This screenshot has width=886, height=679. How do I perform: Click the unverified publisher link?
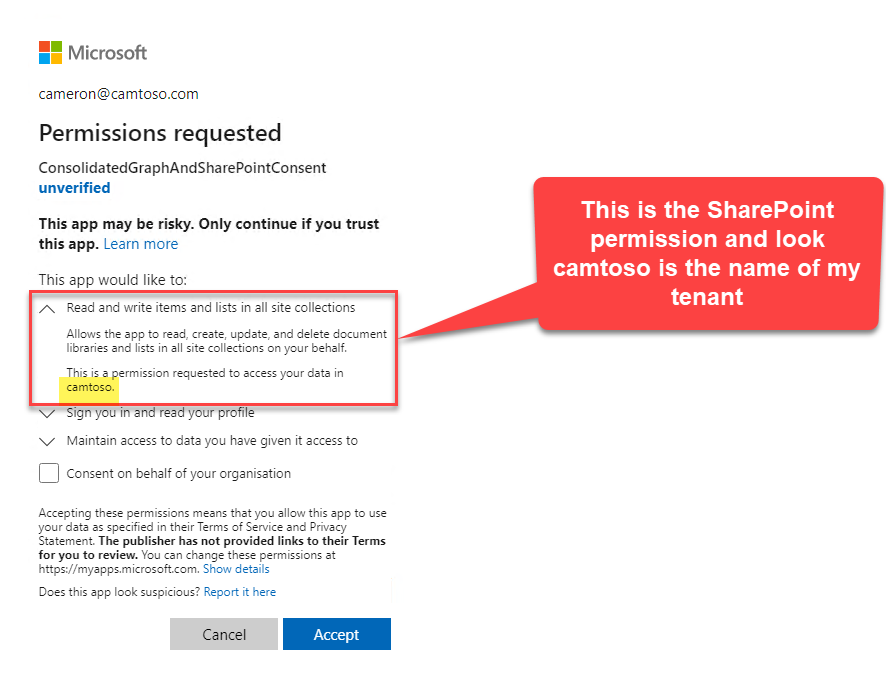tap(74, 188)
